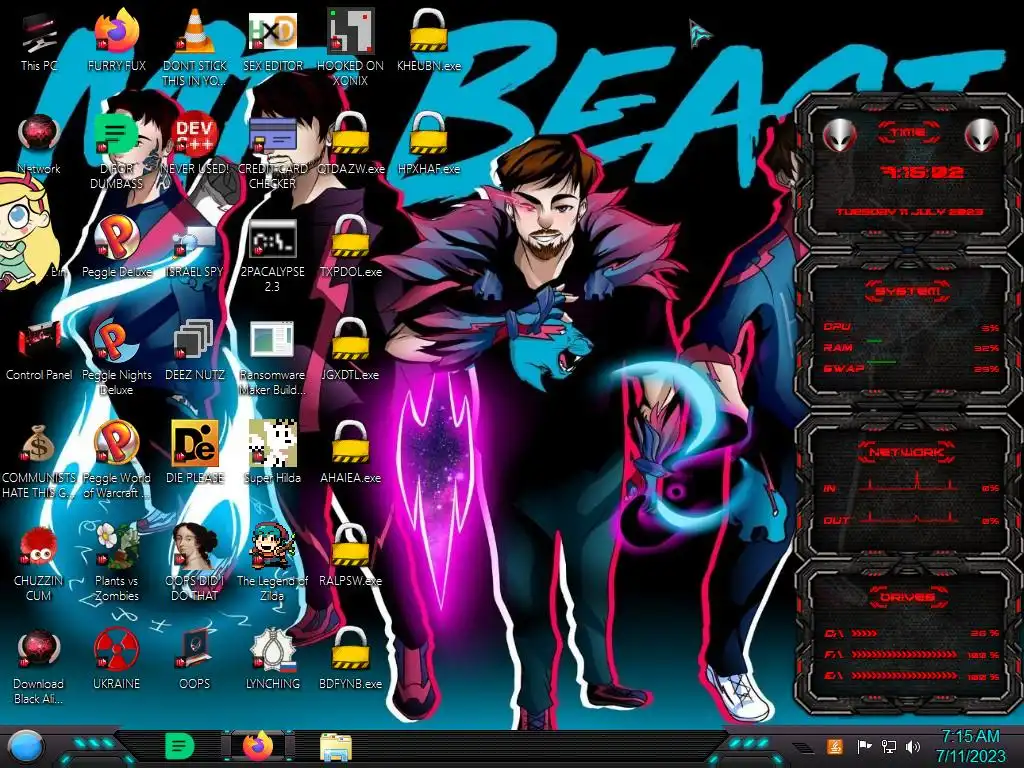Image resolution: width=1024 pixels, height=768 pixels.
Task: Open money bag COMMUNISTS HATE shortcut
Action: [39, 460]
